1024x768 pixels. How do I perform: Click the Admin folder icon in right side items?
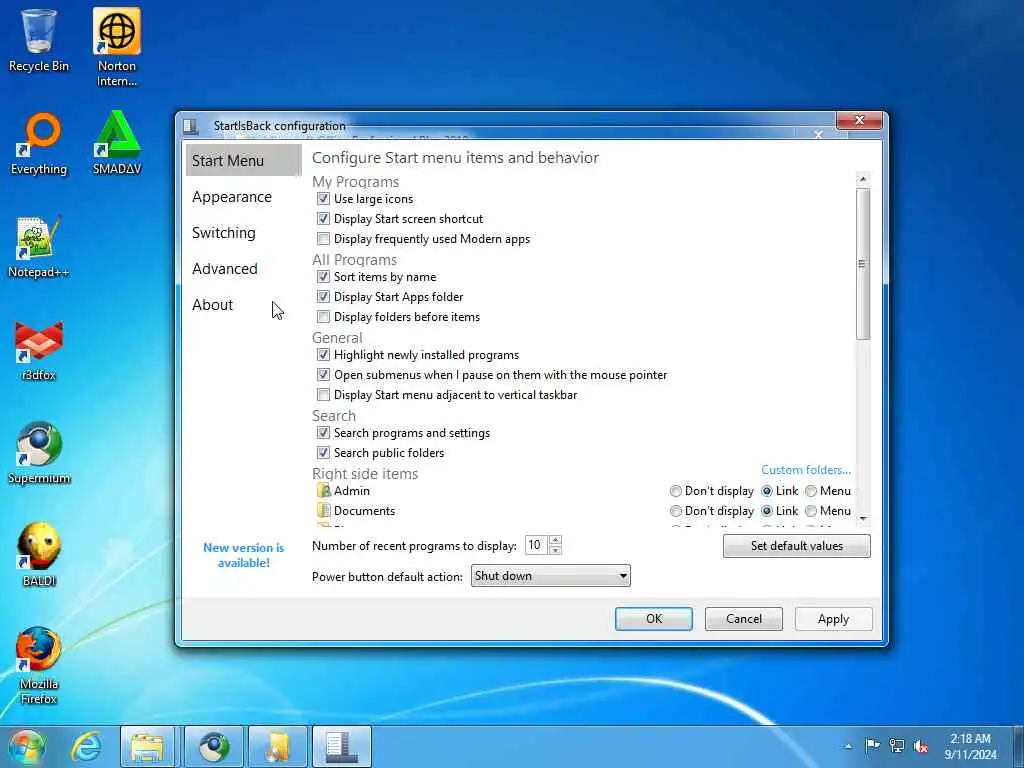click(x=323, y=490)
